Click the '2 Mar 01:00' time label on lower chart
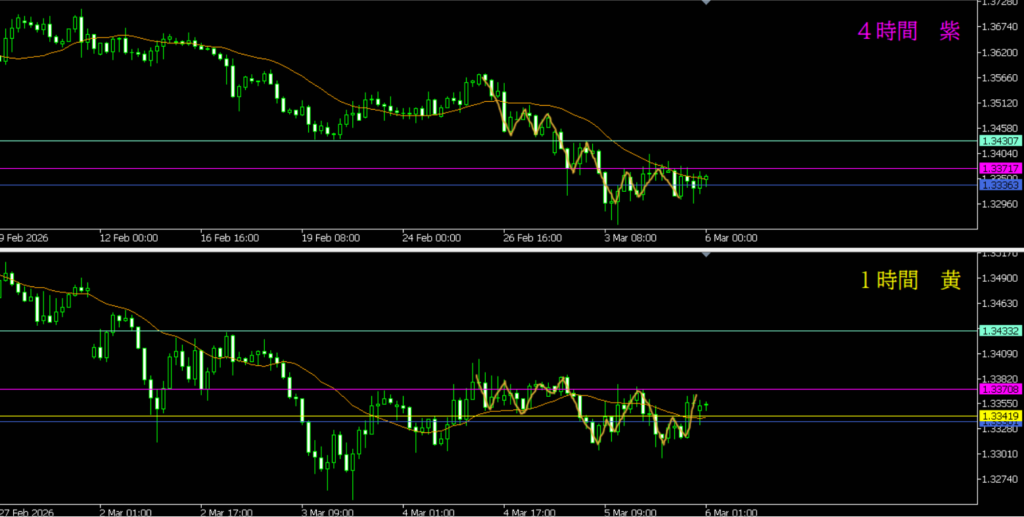The image size is (1024, 517). click(x=125, y=511)
